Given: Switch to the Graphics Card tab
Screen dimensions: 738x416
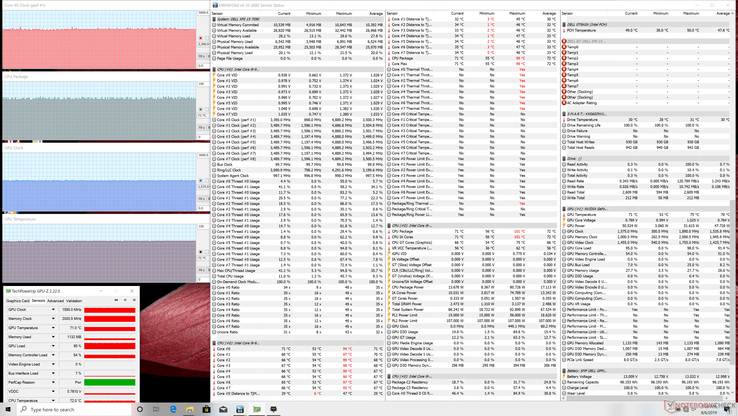Looking at the screenshot, I should tap(17, 300).
